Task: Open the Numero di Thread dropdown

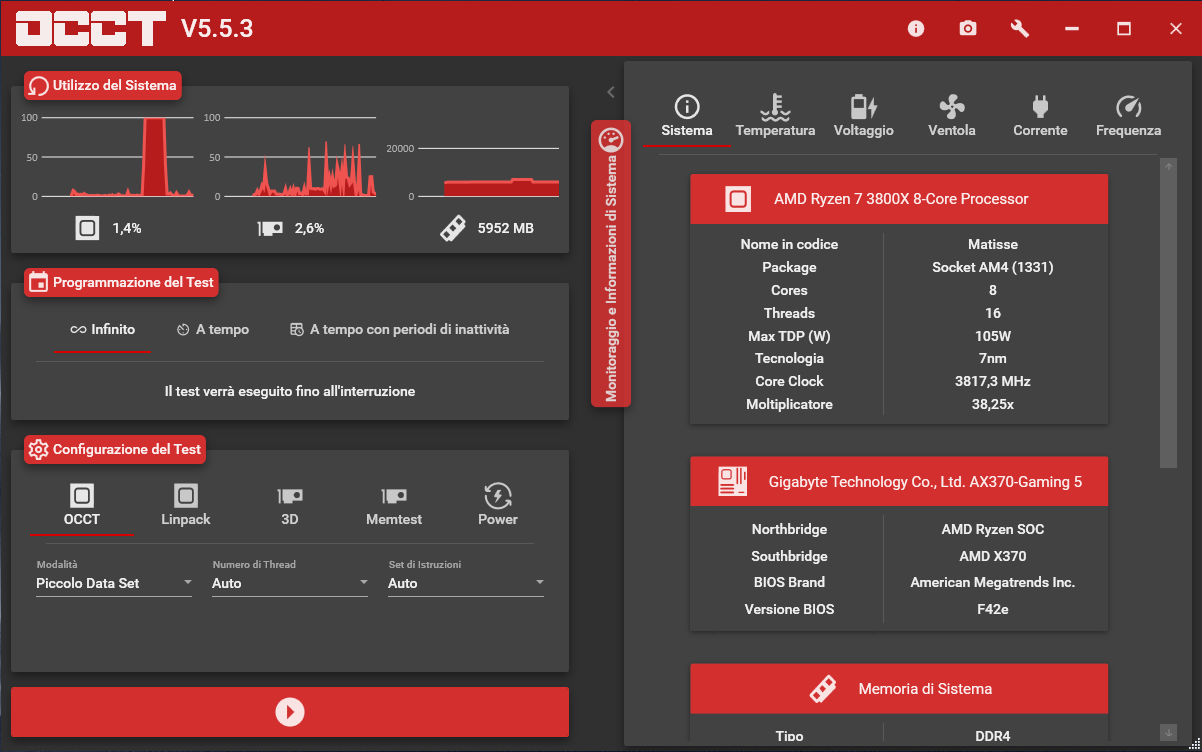Action: (x=290, y=583)
